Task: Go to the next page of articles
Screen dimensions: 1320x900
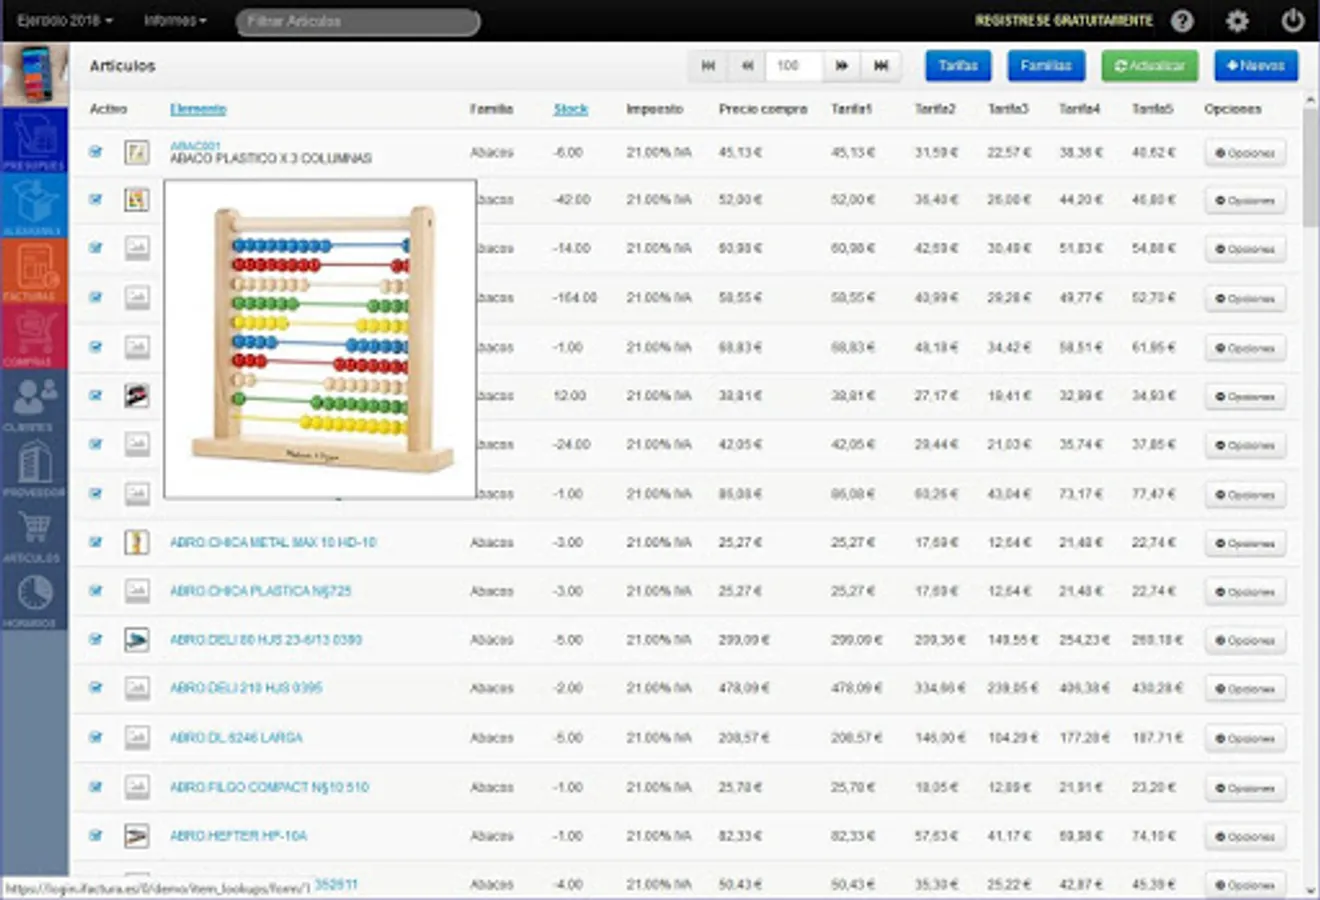Action: 842,66
